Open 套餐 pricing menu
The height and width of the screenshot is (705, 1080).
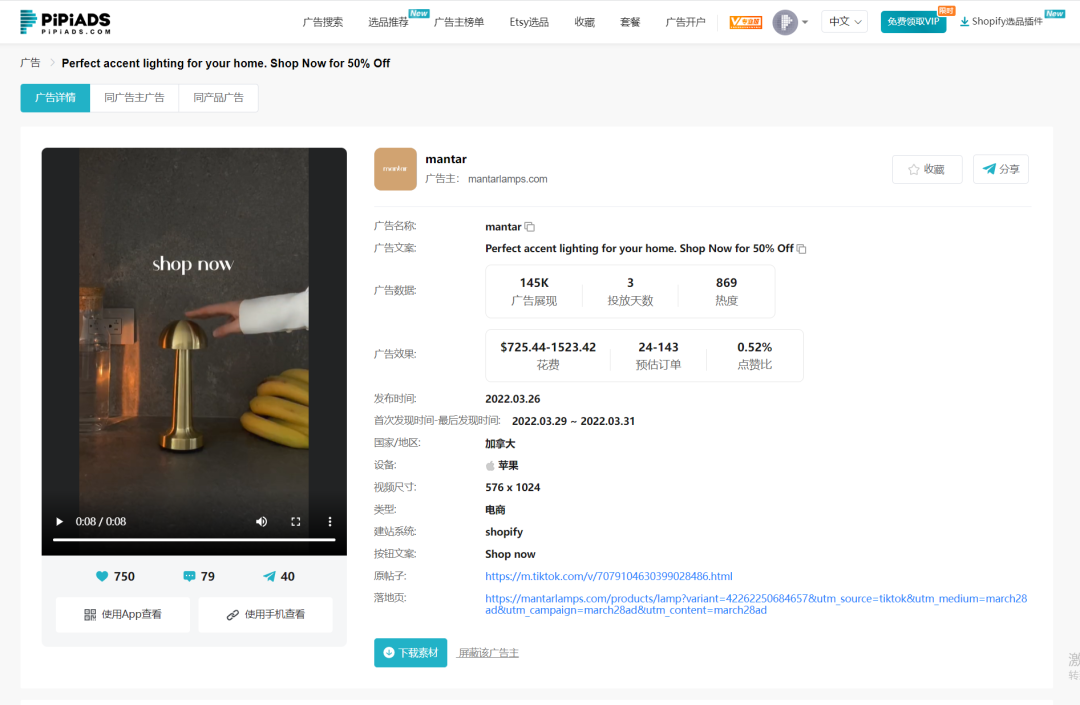click(x=630, y=22)
